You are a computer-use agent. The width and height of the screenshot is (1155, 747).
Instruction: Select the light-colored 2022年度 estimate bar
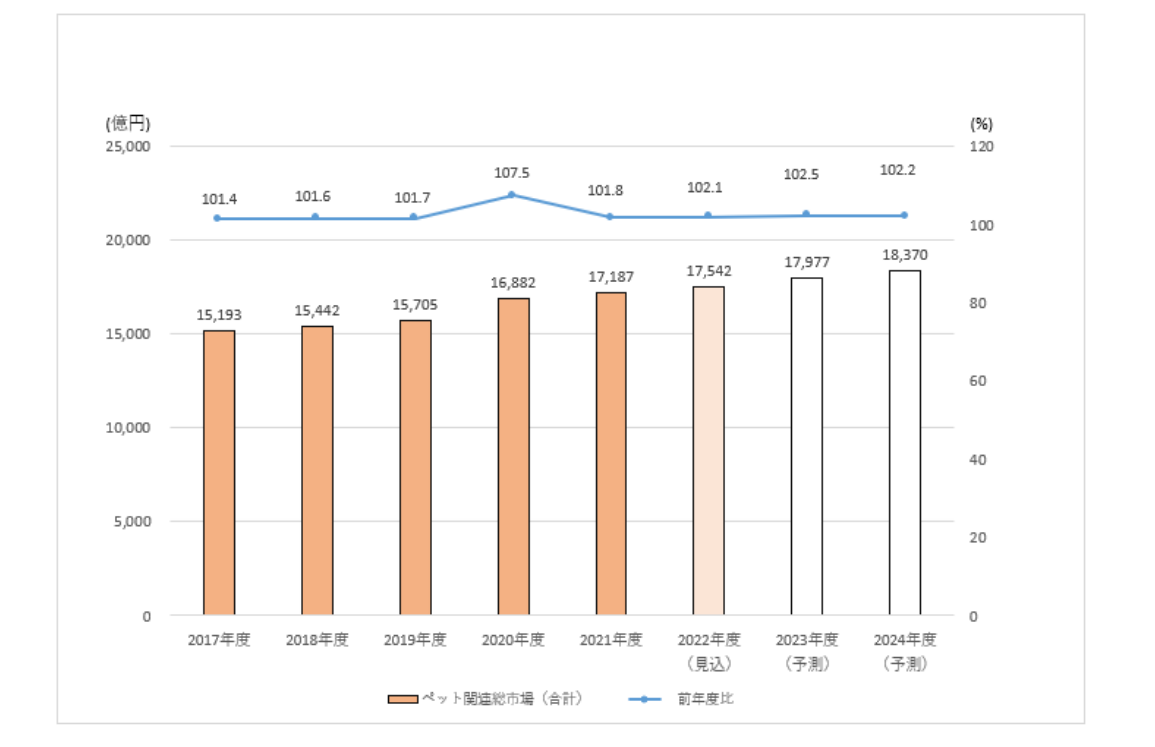tap(708, 450)
